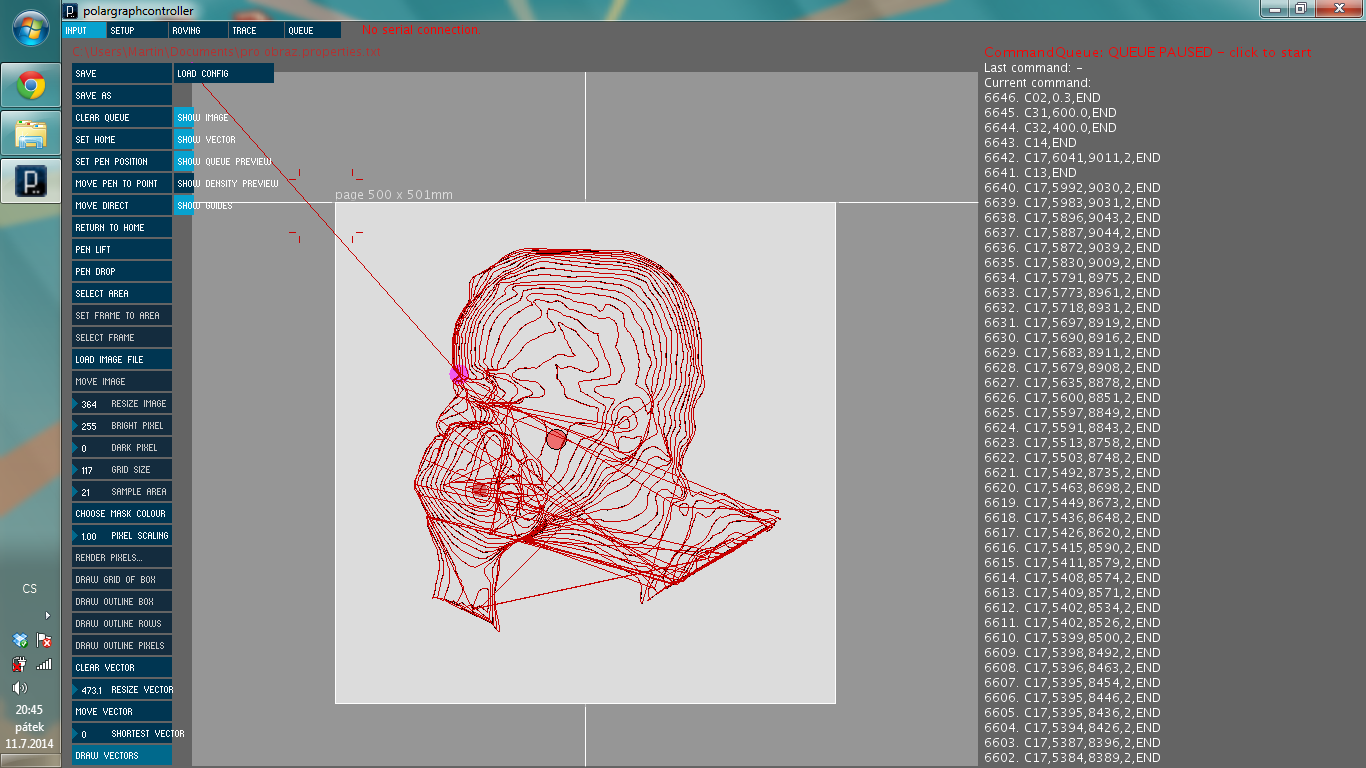
Task: Click RETURN TO HOME
Action: [x=122, y=227]
